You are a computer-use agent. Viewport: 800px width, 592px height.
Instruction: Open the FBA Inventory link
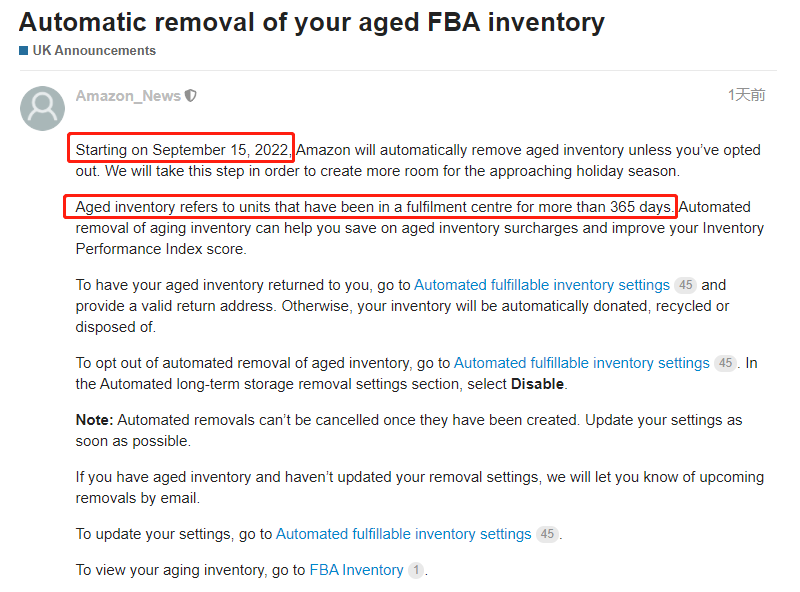[356, 570]
